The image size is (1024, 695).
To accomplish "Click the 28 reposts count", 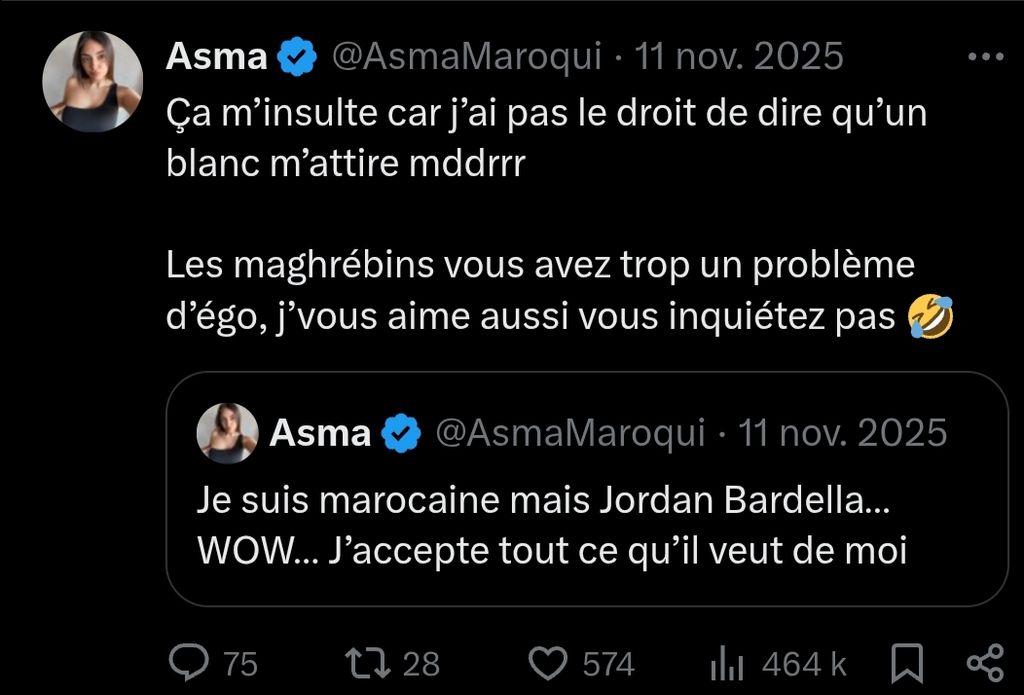I will [x=419, y=664].
